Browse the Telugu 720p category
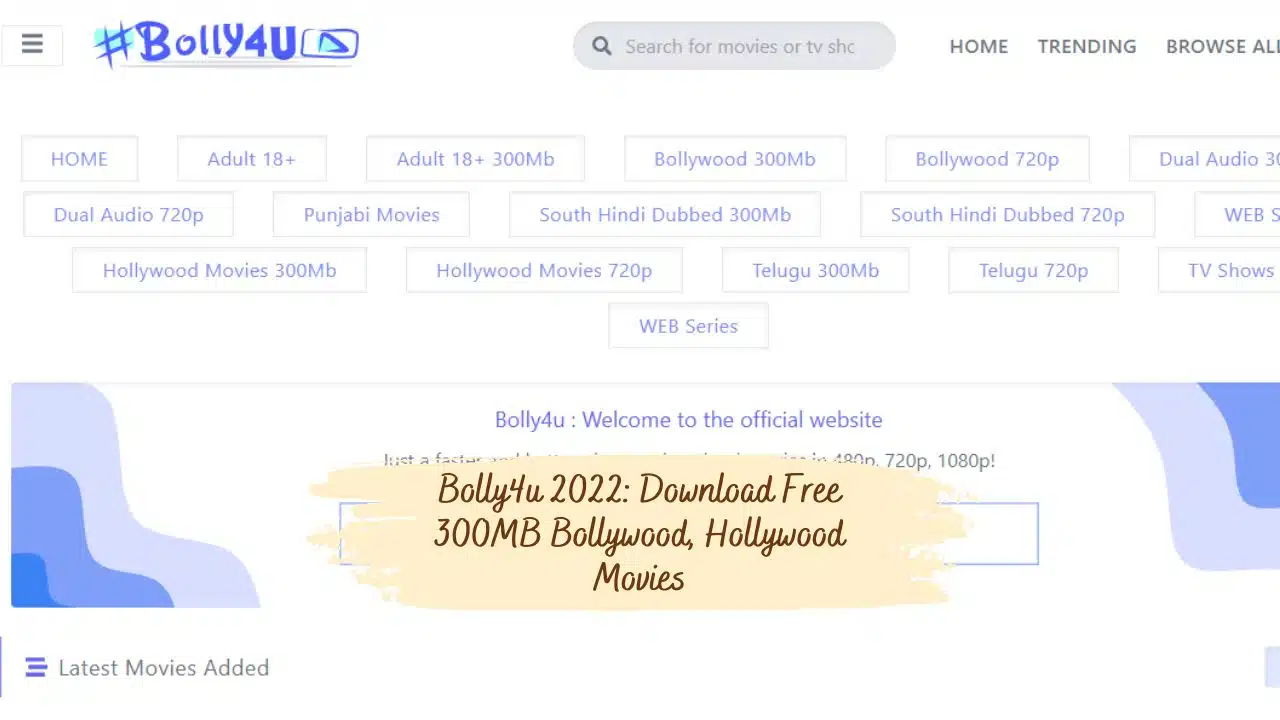The width and height of the screenshot is (1280, 720). [1033, 270]
